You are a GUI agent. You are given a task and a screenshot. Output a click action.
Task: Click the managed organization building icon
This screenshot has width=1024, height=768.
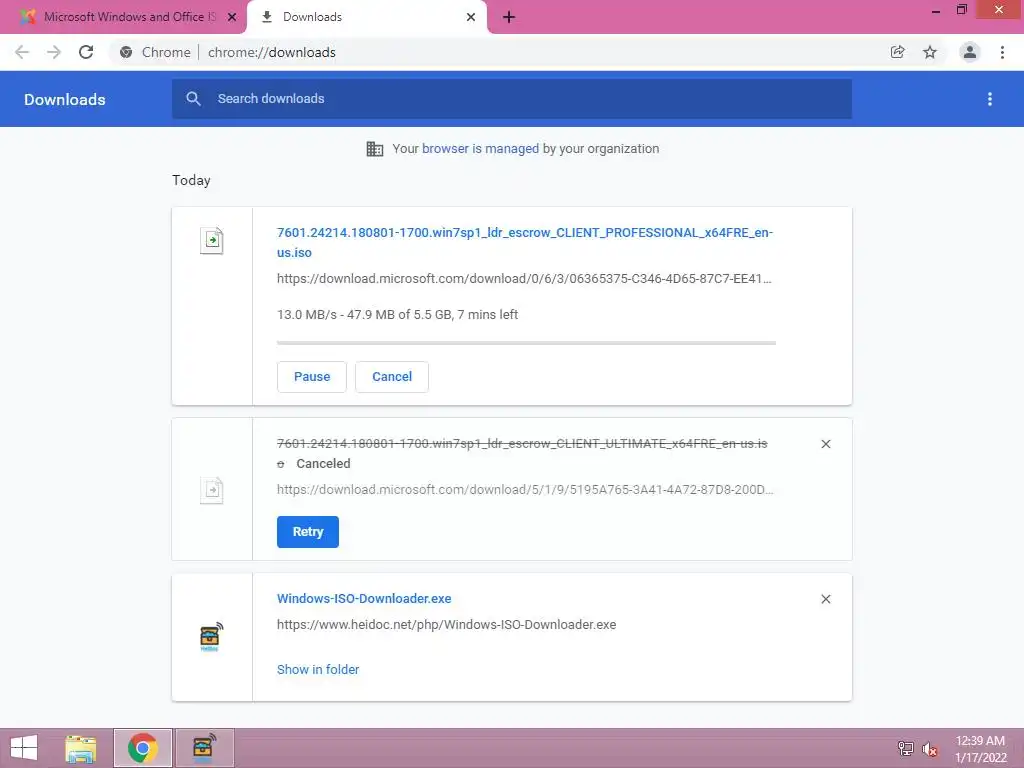375,149
